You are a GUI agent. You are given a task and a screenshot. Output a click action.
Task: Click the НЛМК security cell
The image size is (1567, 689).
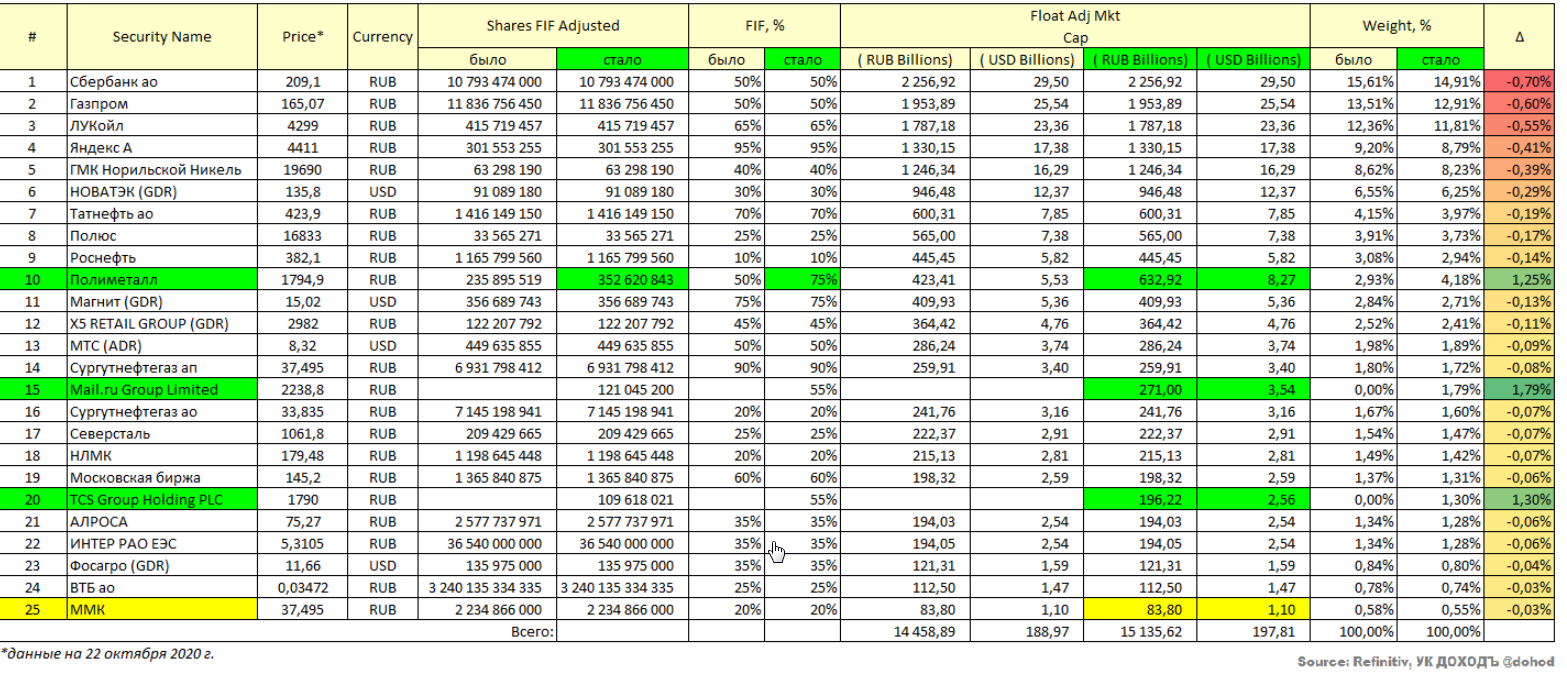pyautogui.click(x=161, y=455)
